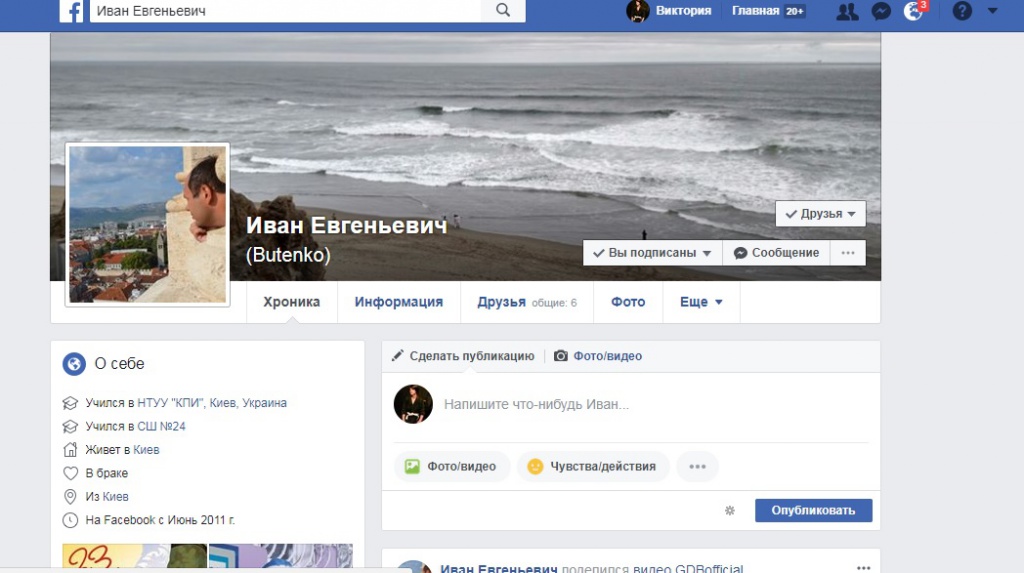Click the Опубликовать button
The image size is (1024, 573).
point(813,510)
